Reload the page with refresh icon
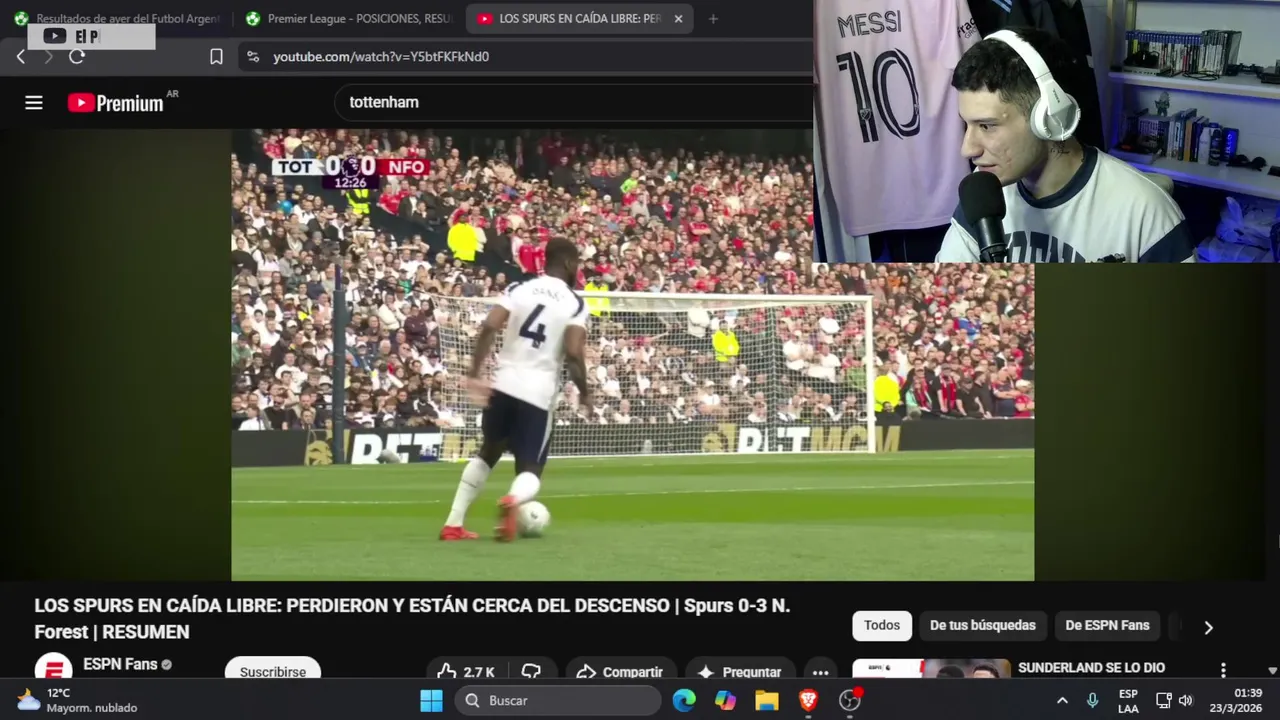This screenshot has width=1280, height=720. pyautogui.click(x=77, y=57)
